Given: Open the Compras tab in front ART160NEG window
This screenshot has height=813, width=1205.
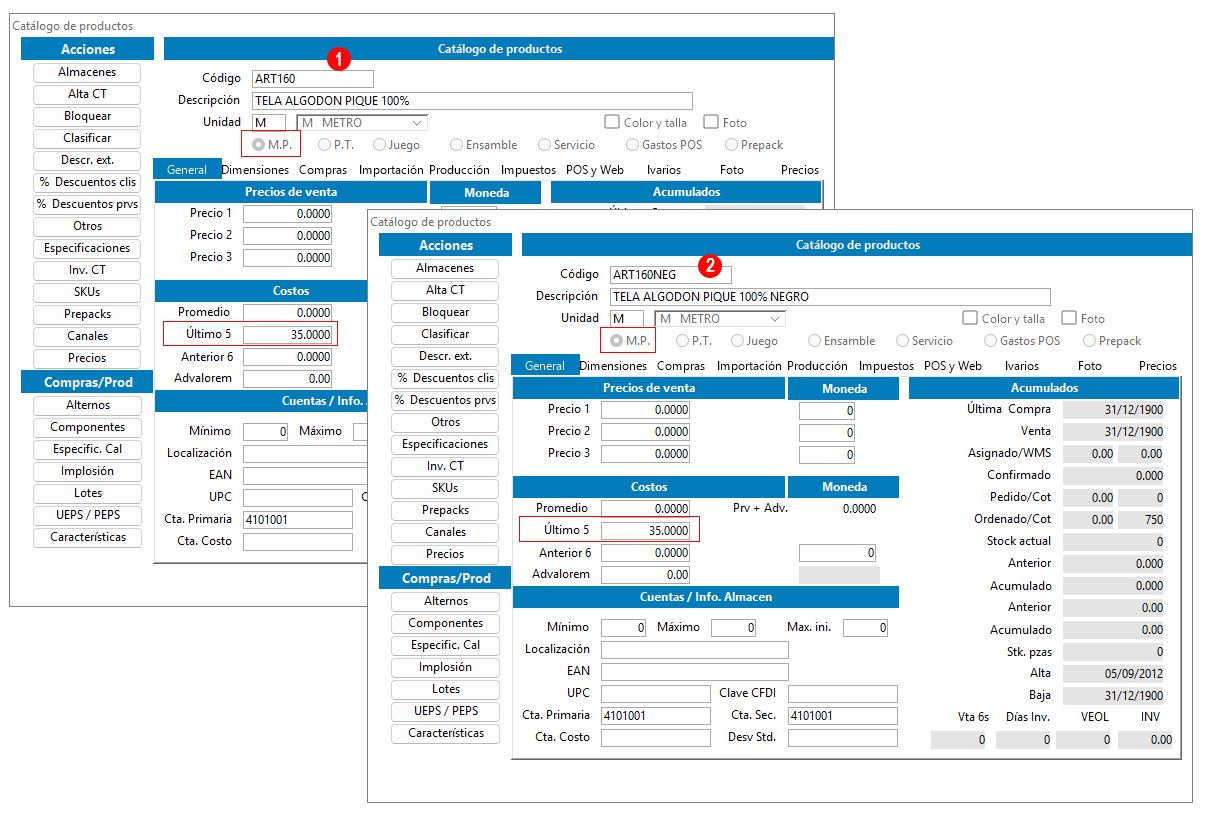Looking at the screenshot, I should pos(681,366).
